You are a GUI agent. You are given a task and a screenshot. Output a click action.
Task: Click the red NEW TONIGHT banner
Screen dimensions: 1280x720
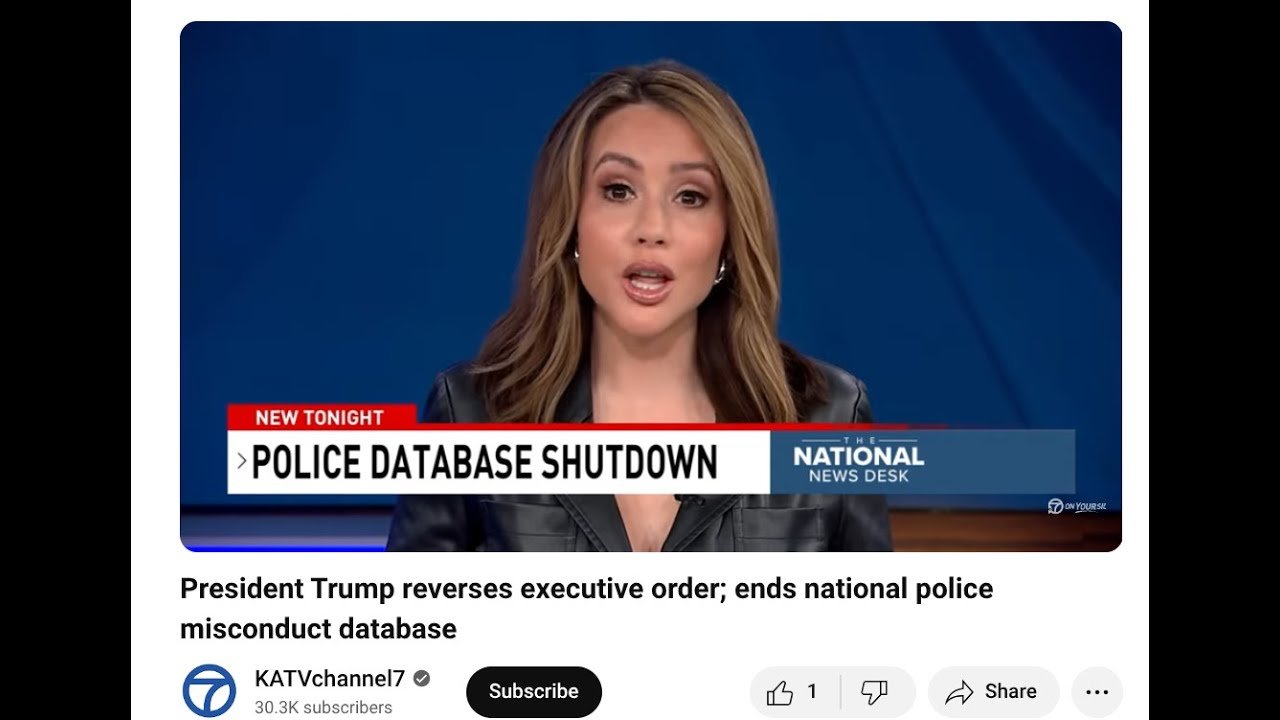click(x=321, y=417)
